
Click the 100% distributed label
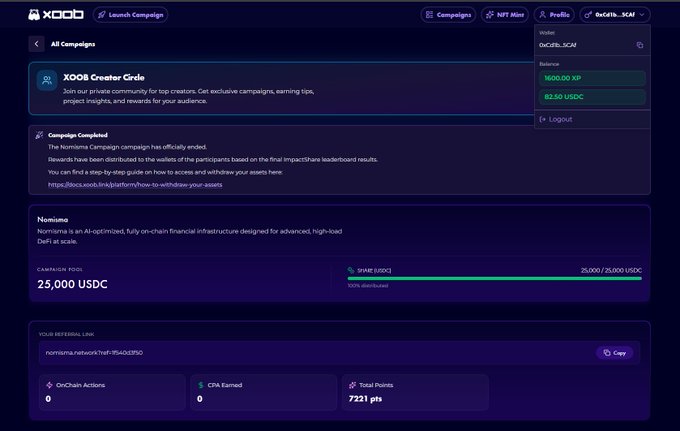(x=368, y=286)
